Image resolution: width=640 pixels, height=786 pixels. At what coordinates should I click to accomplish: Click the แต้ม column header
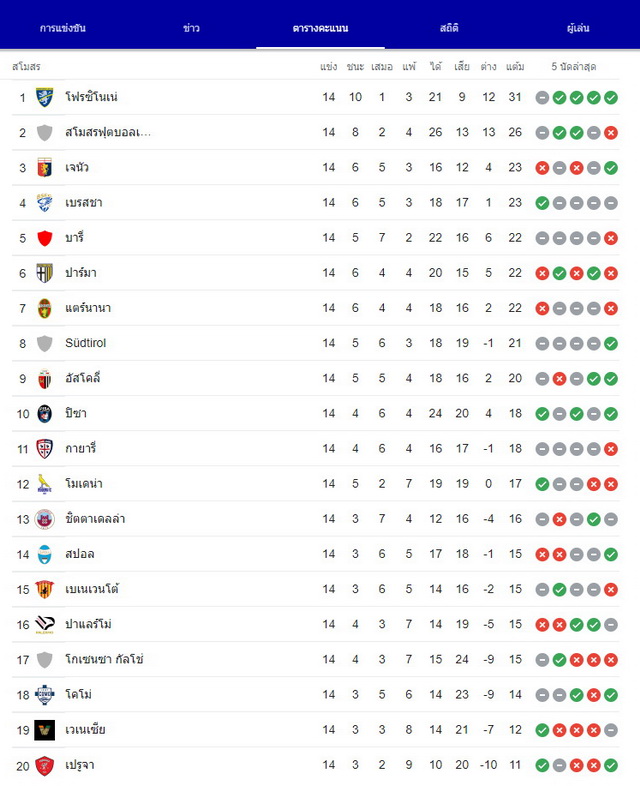click(x=515, y=66)
